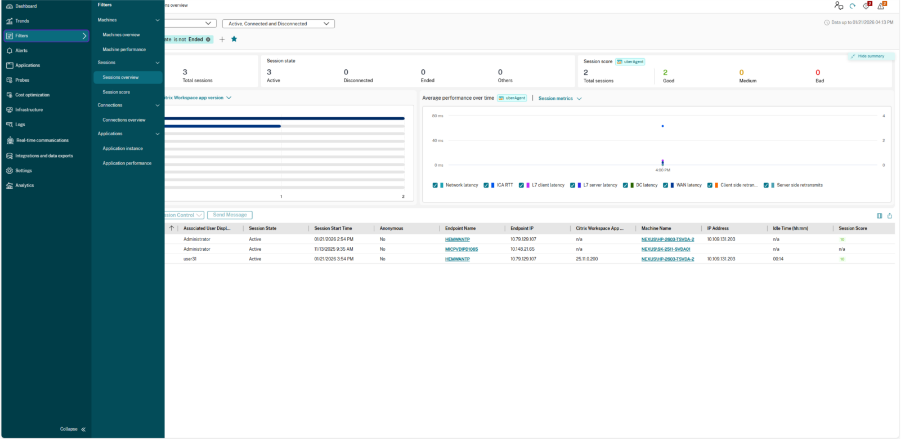
Task: Click the plus icon to add filter
Action: pos(222,39)
